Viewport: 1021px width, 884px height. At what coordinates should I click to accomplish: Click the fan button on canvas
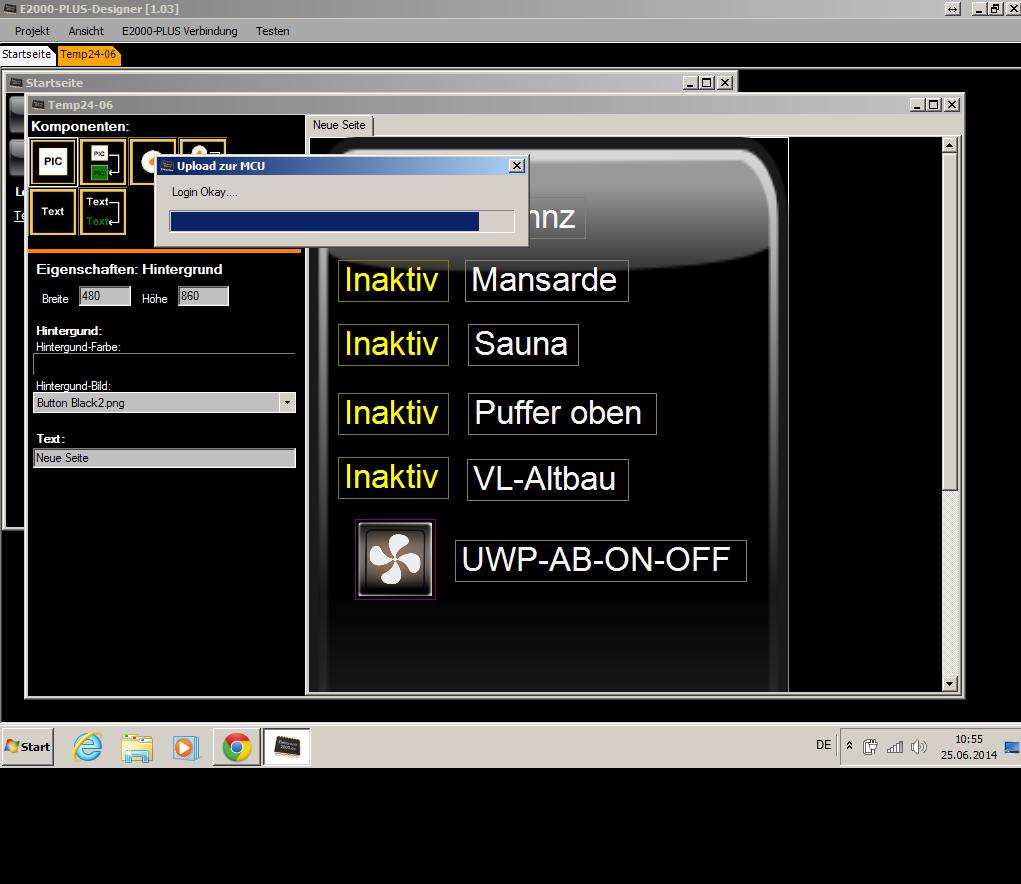[395, 559]
